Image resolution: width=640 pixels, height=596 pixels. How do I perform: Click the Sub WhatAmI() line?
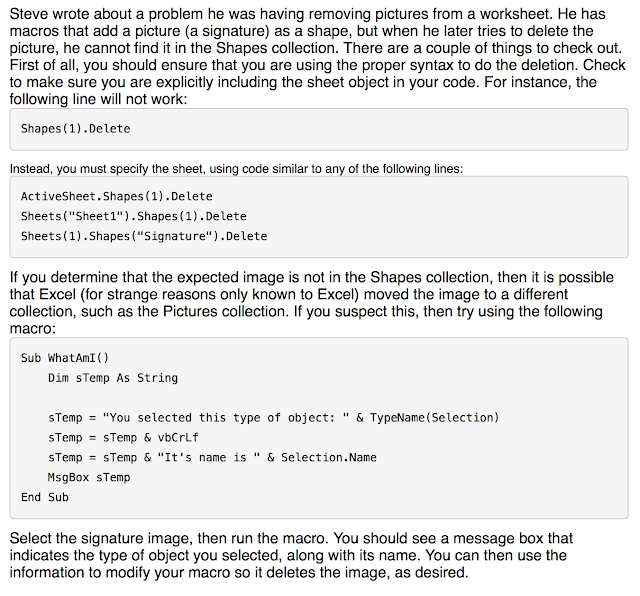(65, 358)
